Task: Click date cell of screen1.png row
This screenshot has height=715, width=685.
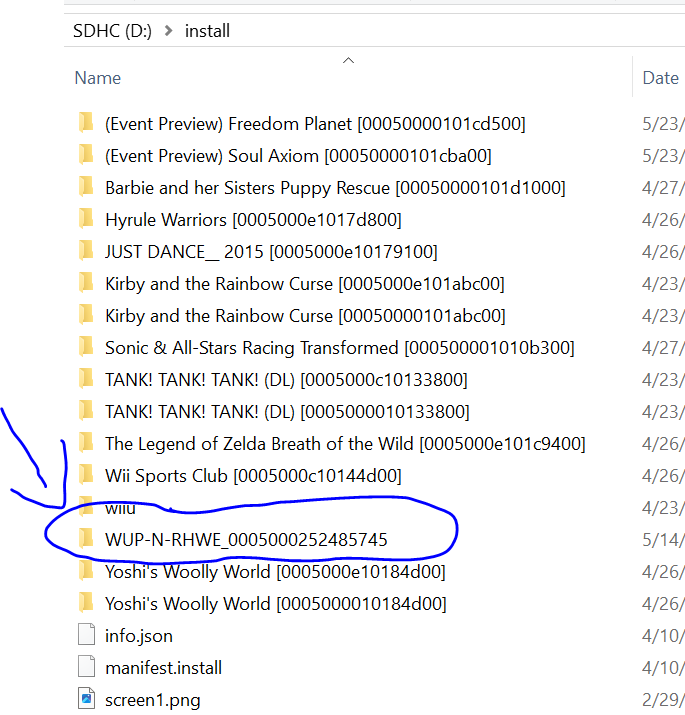Action: (x=663, y=700)
